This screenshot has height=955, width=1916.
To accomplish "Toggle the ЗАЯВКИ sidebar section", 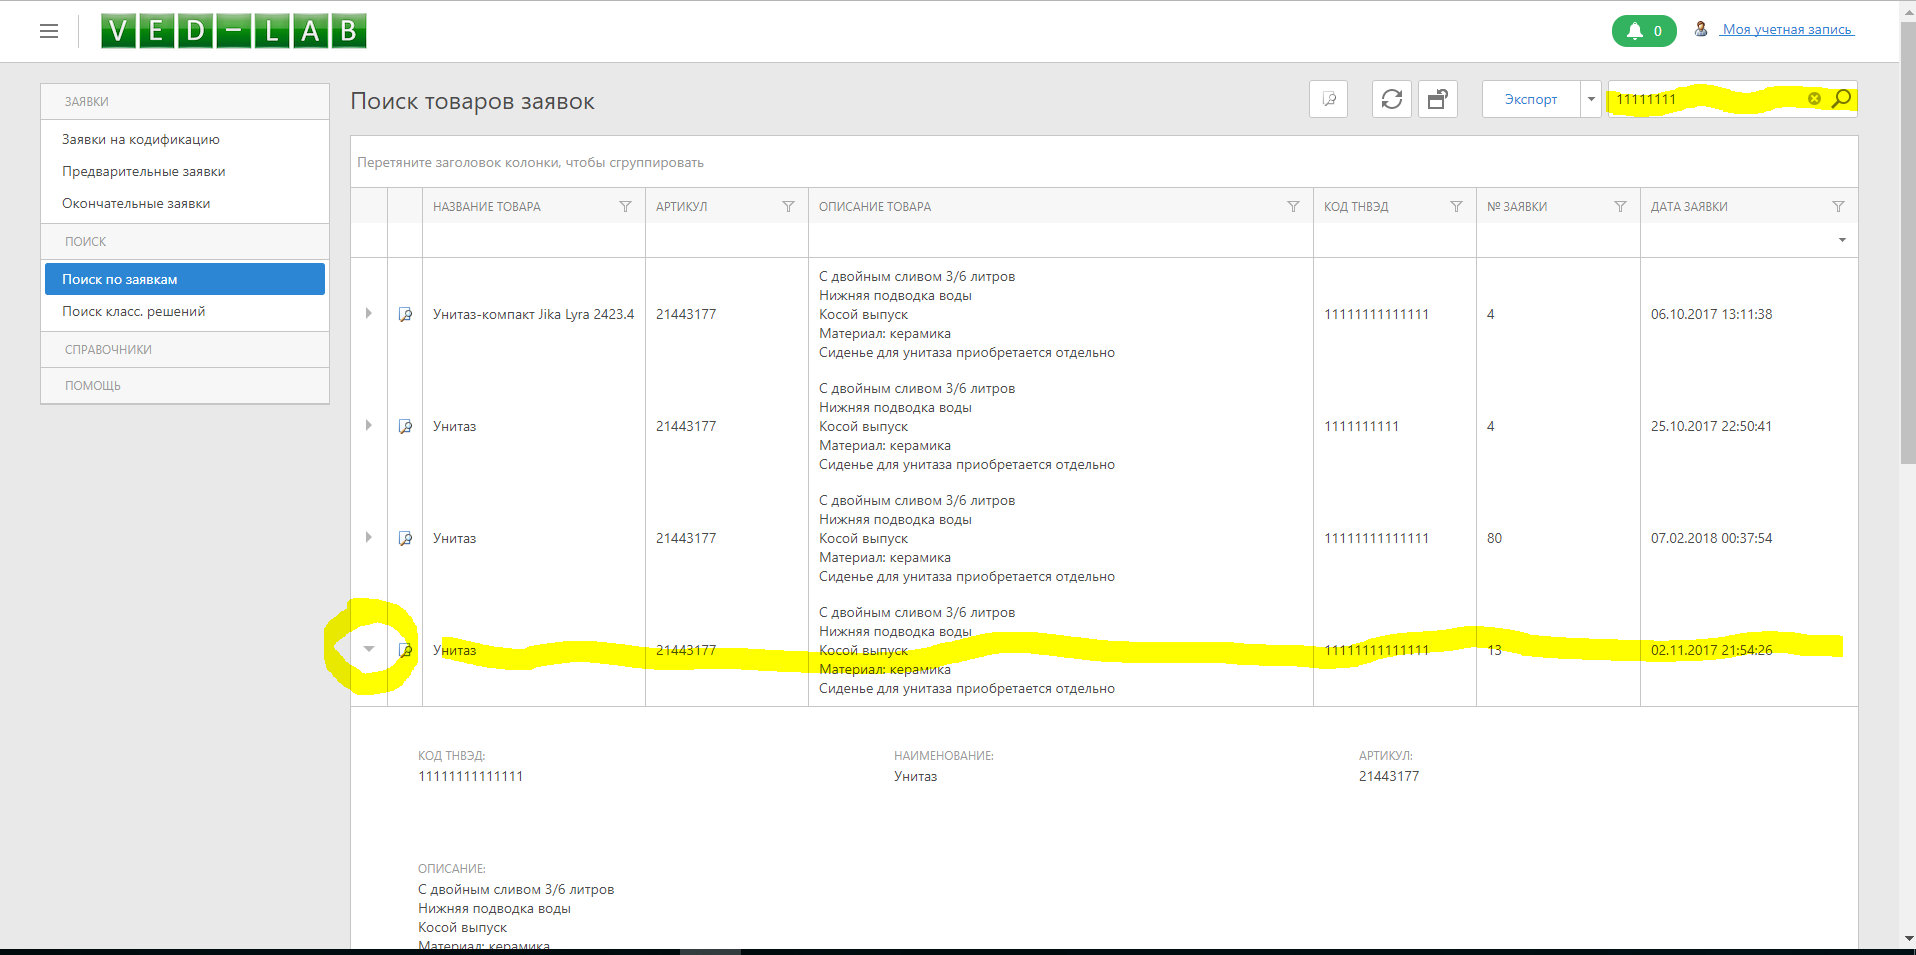I will (x=185, y=102).
